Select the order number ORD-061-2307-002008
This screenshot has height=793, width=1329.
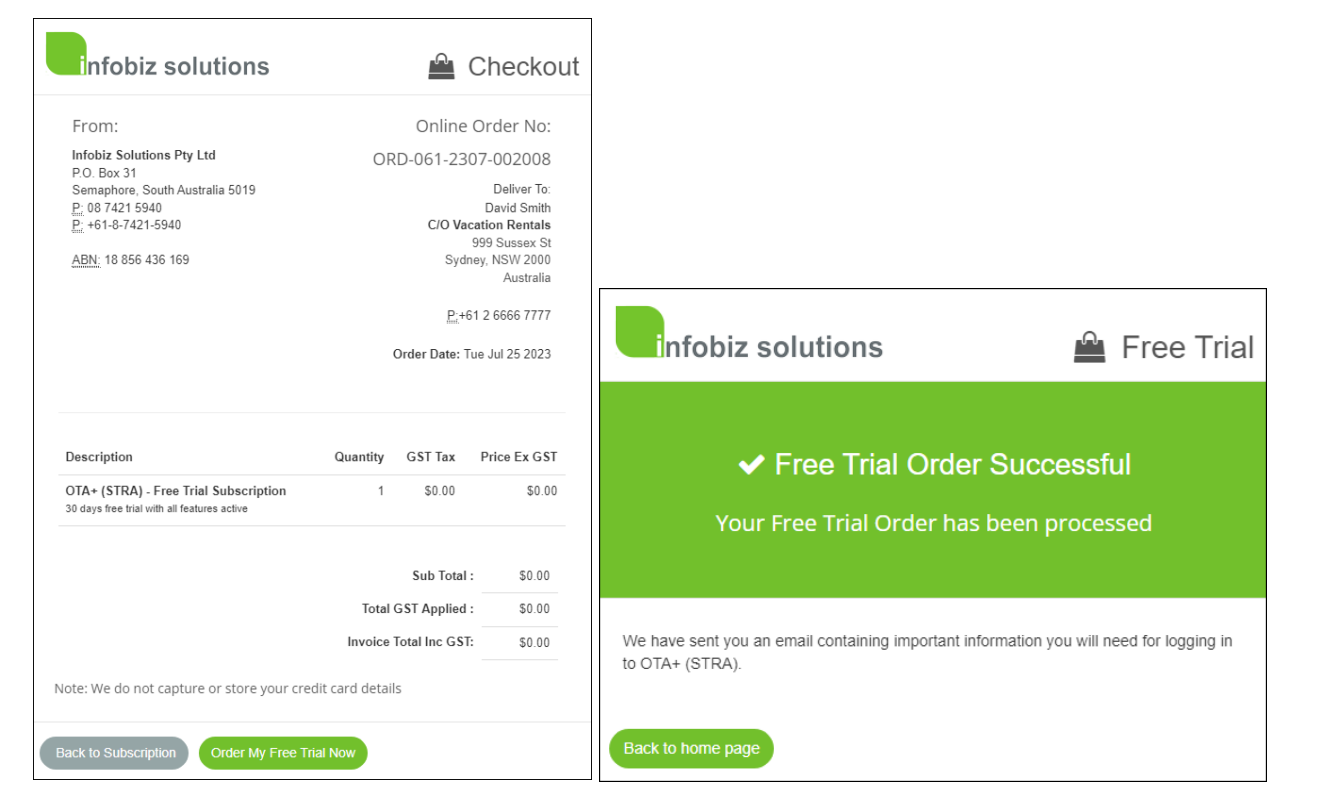click(x=462, y=159)
